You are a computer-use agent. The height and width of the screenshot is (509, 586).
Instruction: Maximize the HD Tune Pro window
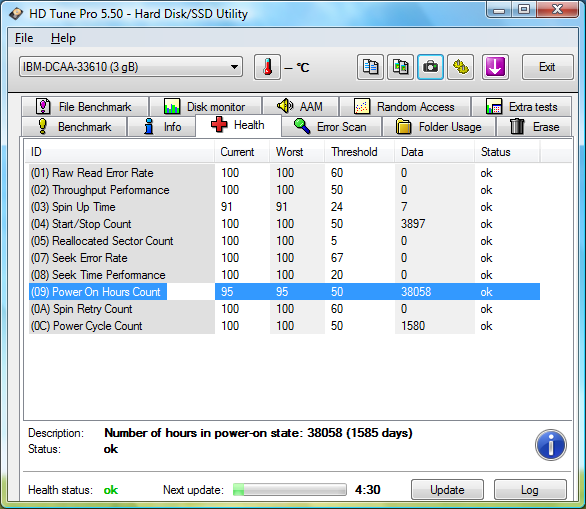tap(524, 9)
